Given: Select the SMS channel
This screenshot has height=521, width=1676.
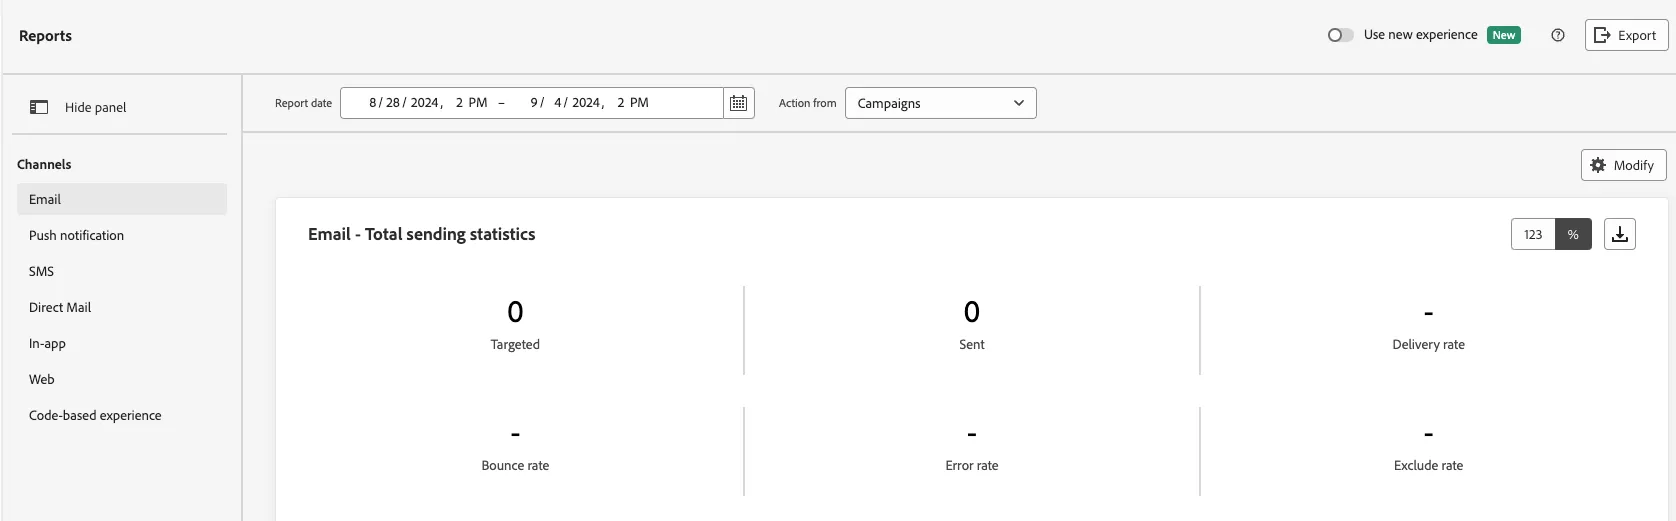Looking at the screenshot, I should [122, 271].
